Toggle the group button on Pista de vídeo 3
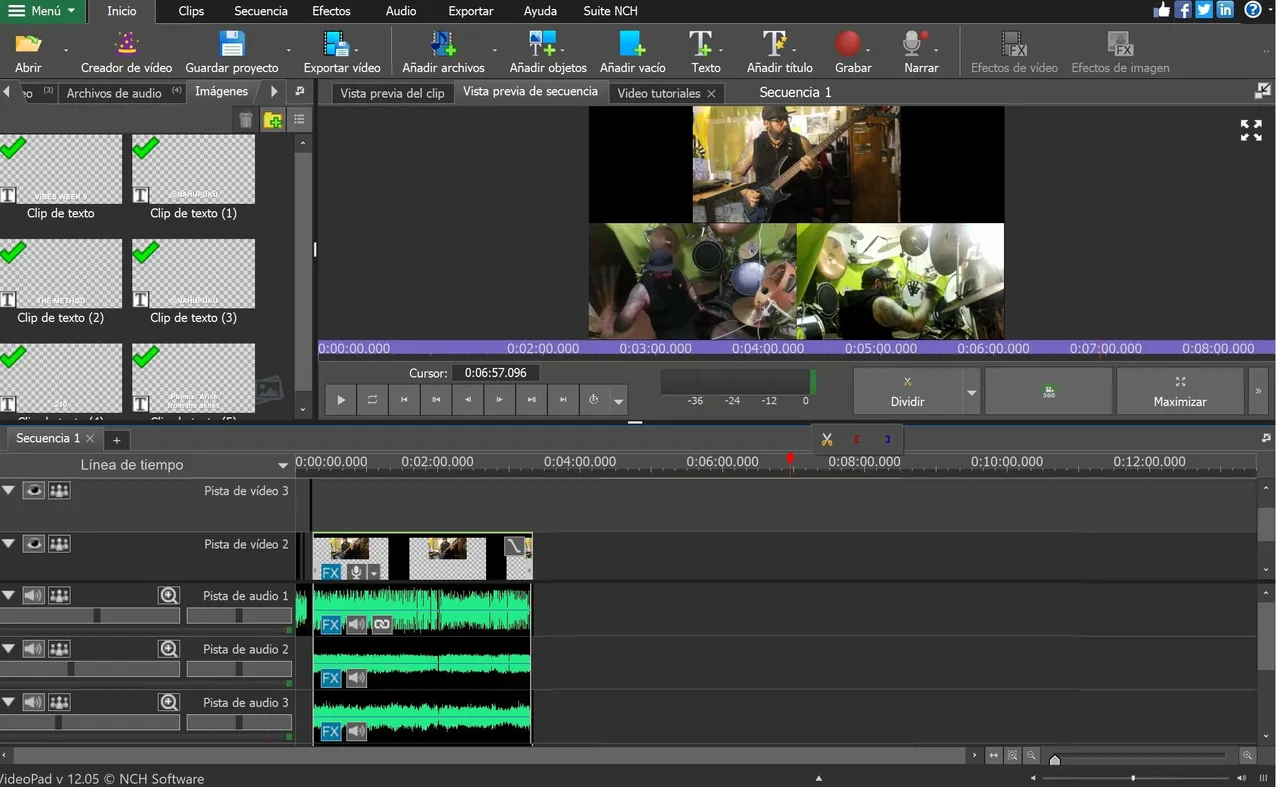The width and height of the screenshot is (1280, 787). (59, 491)
